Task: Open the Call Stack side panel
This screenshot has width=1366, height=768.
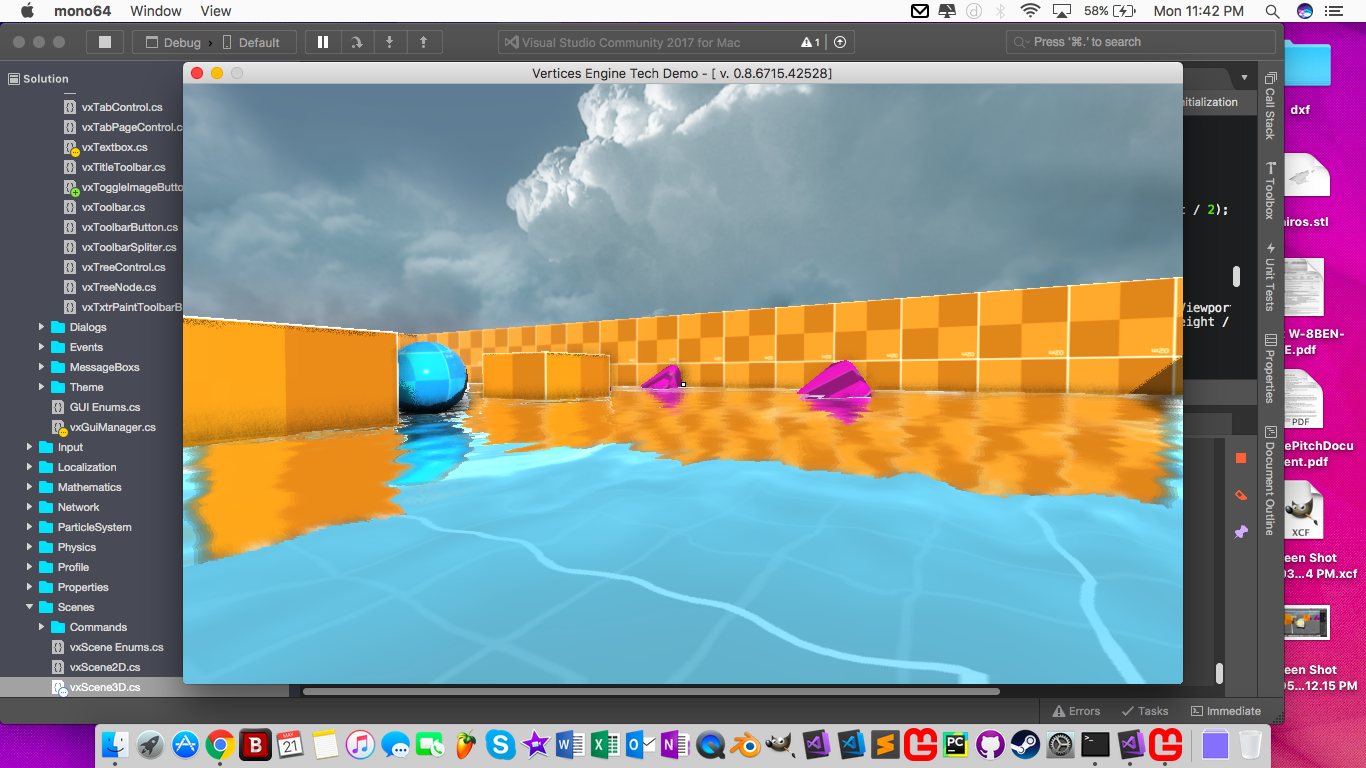Action: pos(1270,106)
